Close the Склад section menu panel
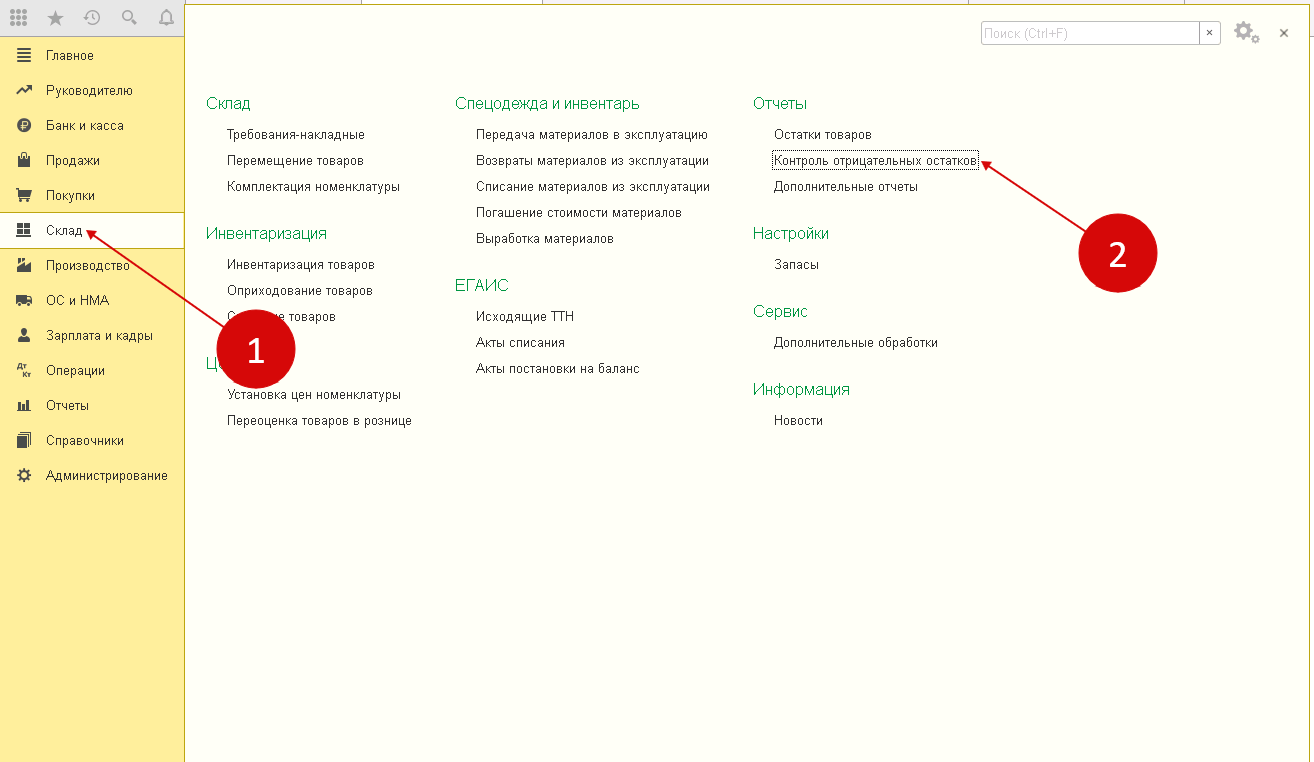The width and height of the screenshot is (1314, 762). point(1284,33)
